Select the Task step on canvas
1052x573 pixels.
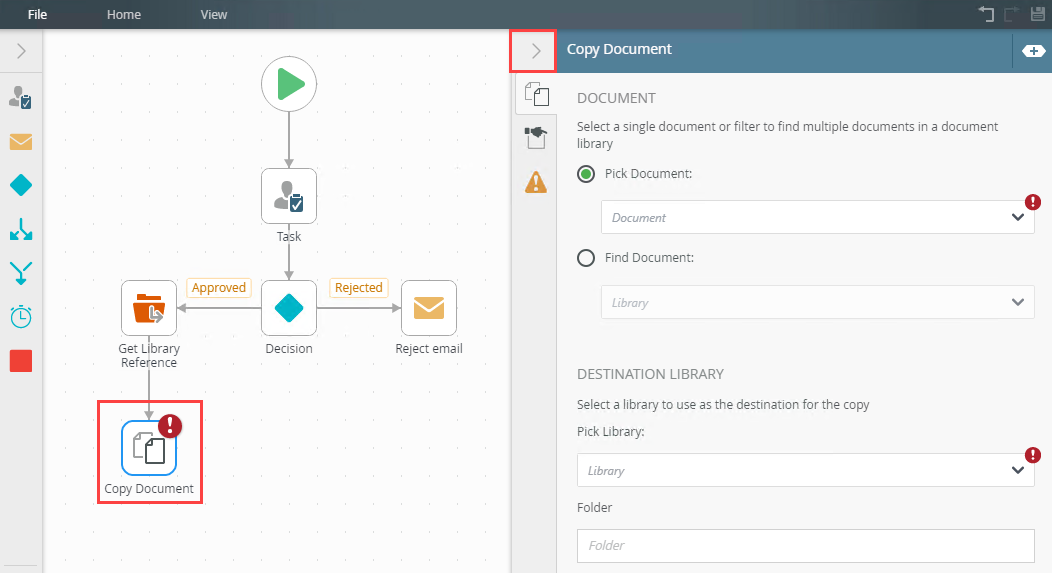tap(289, 196)
